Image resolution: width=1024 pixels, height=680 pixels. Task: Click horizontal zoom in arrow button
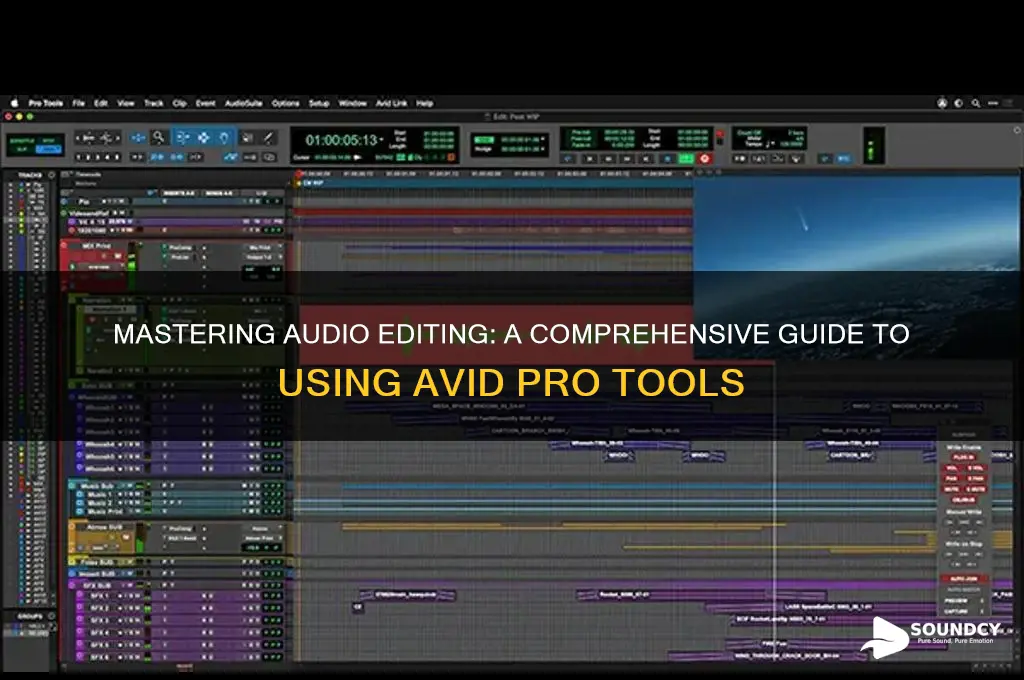click(x=118, y=137)
